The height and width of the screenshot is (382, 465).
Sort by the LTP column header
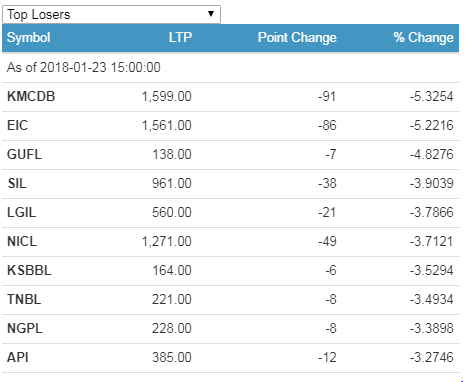coord(180,37)
